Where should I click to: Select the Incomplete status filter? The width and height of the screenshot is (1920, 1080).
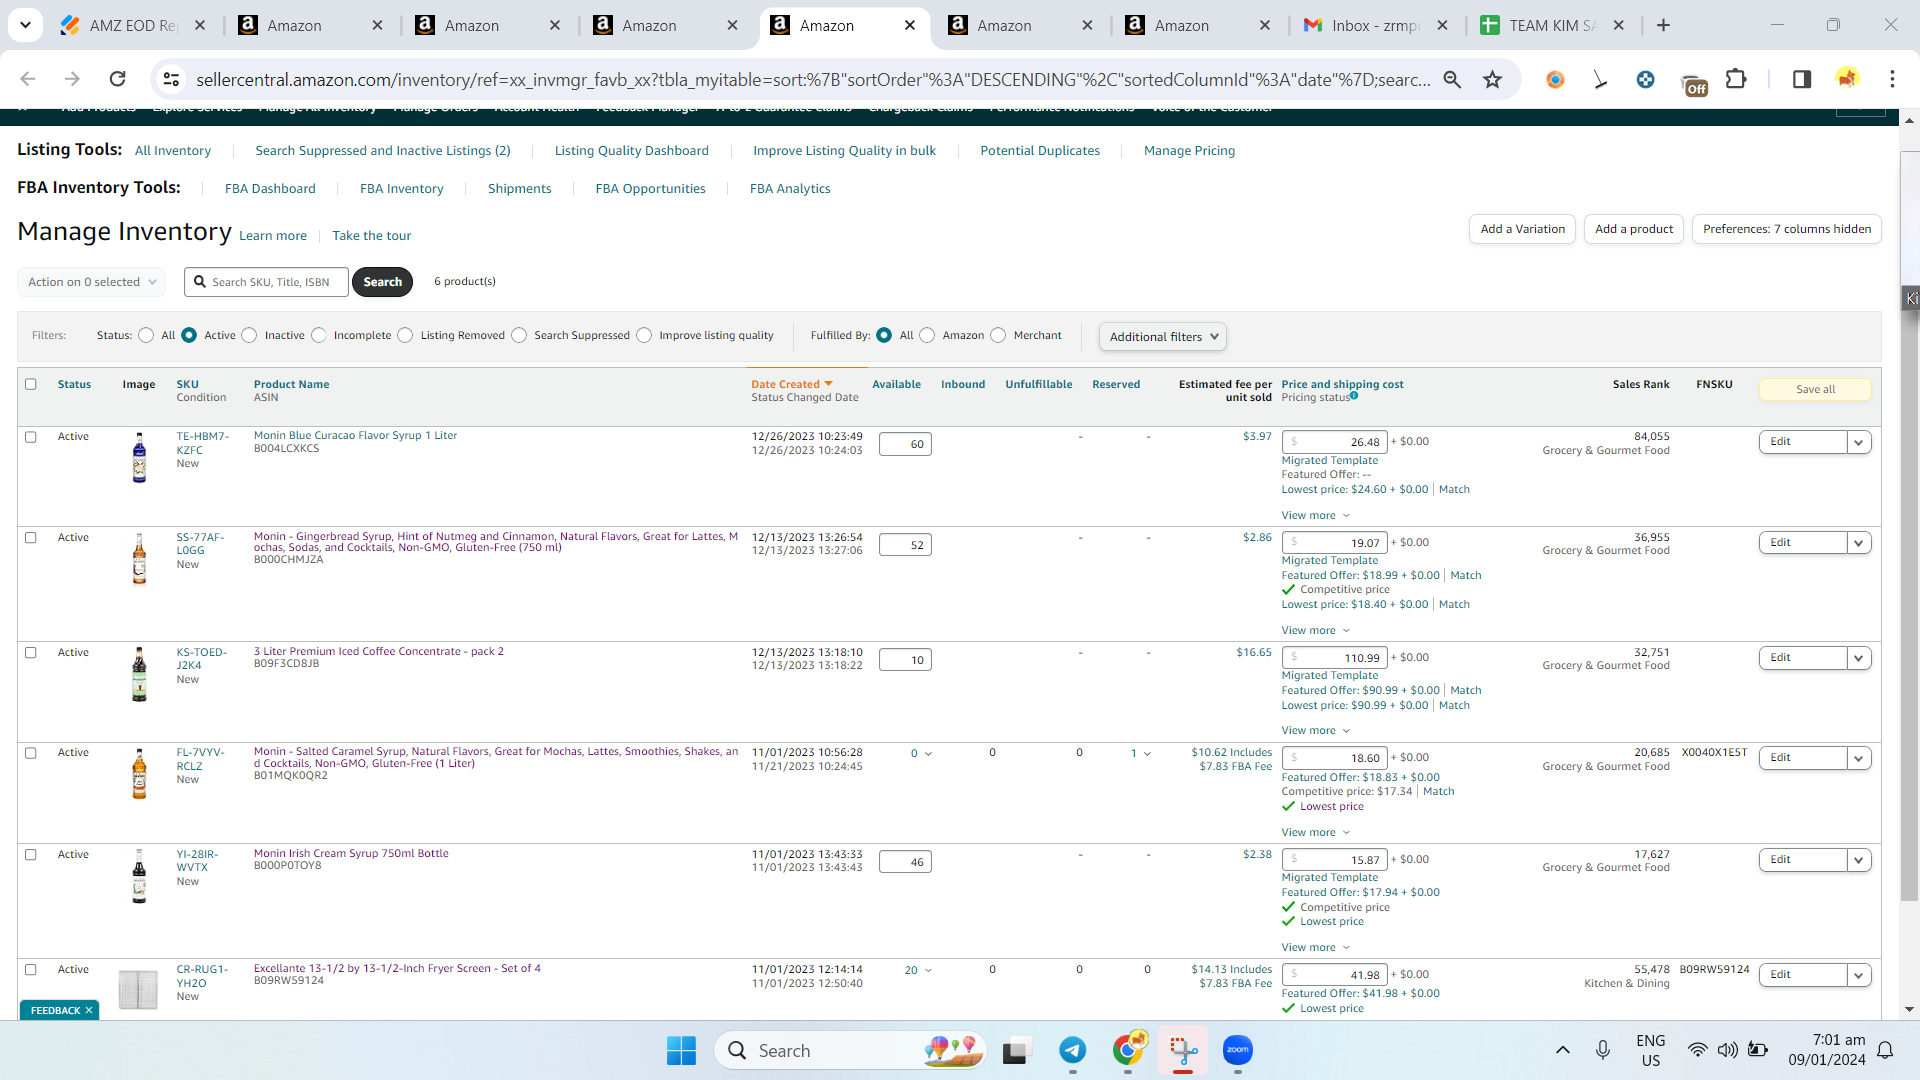(318, 335)
